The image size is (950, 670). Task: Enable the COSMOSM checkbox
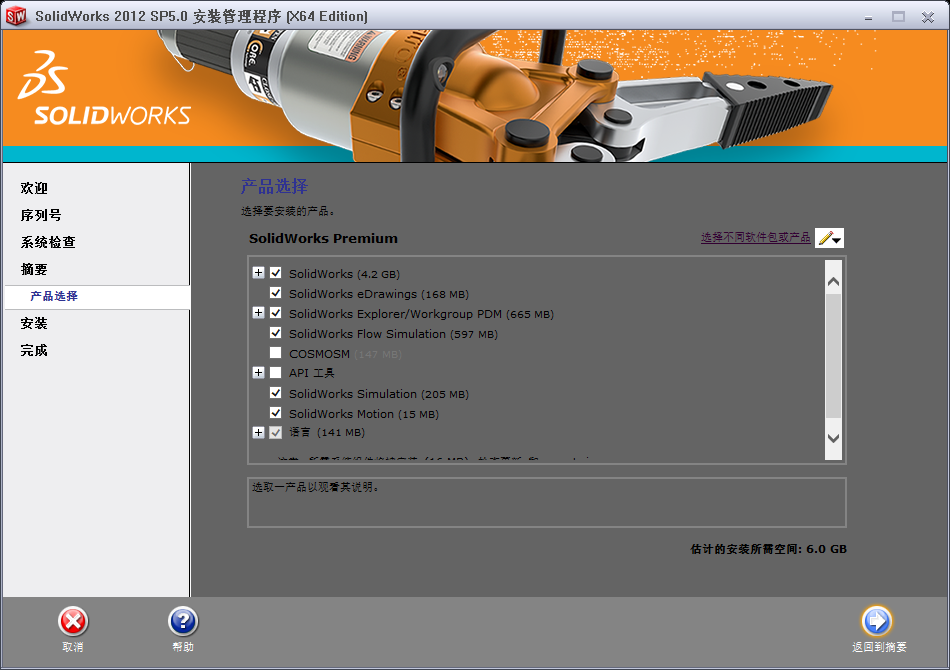276,353
